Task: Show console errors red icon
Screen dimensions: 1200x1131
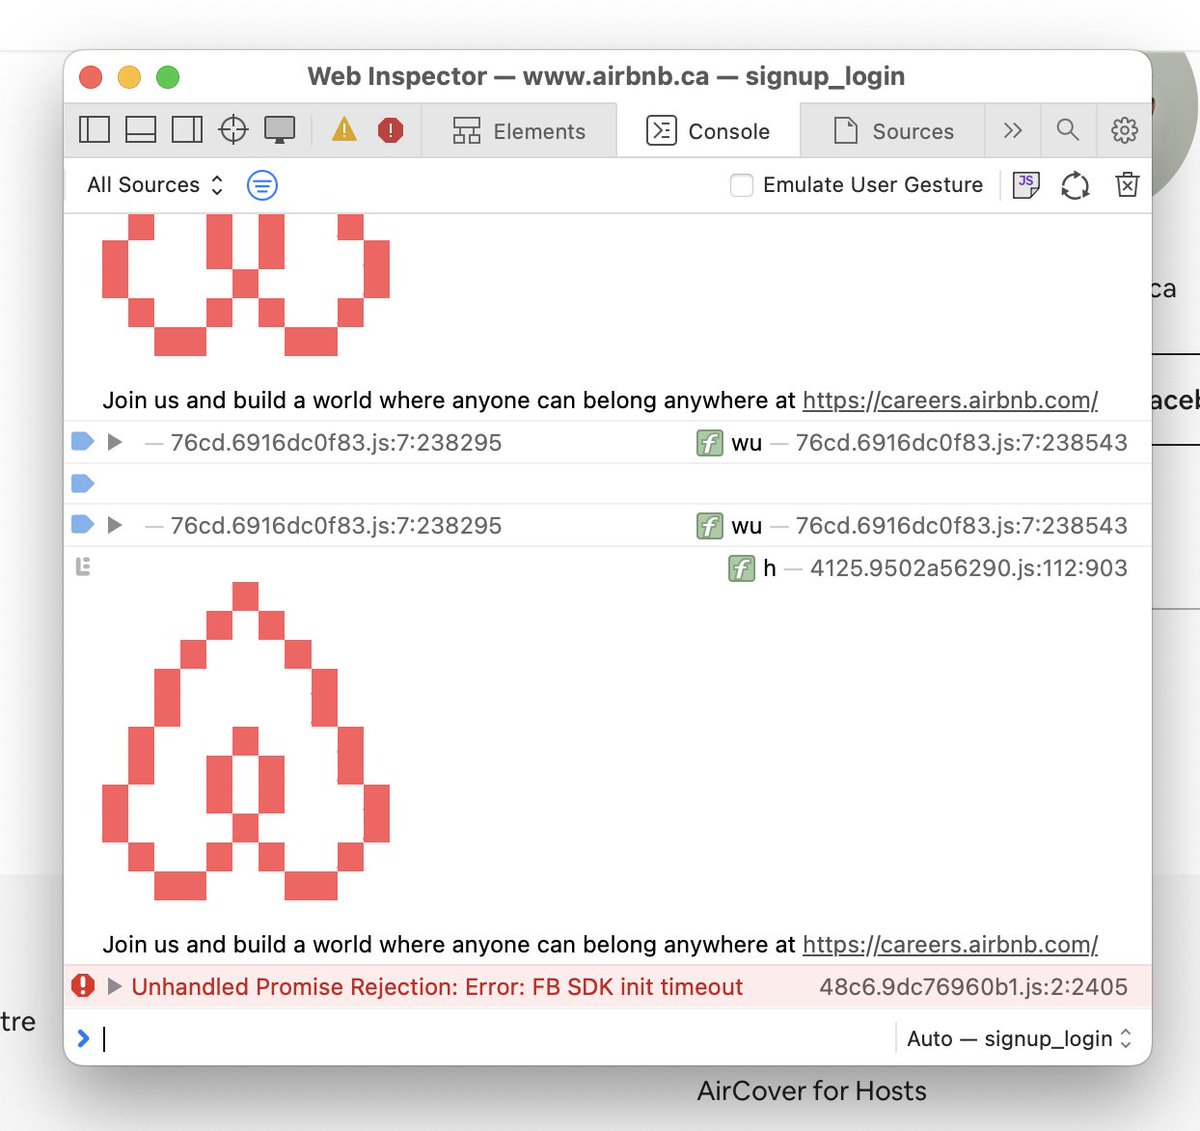Action: coord(391,130)
